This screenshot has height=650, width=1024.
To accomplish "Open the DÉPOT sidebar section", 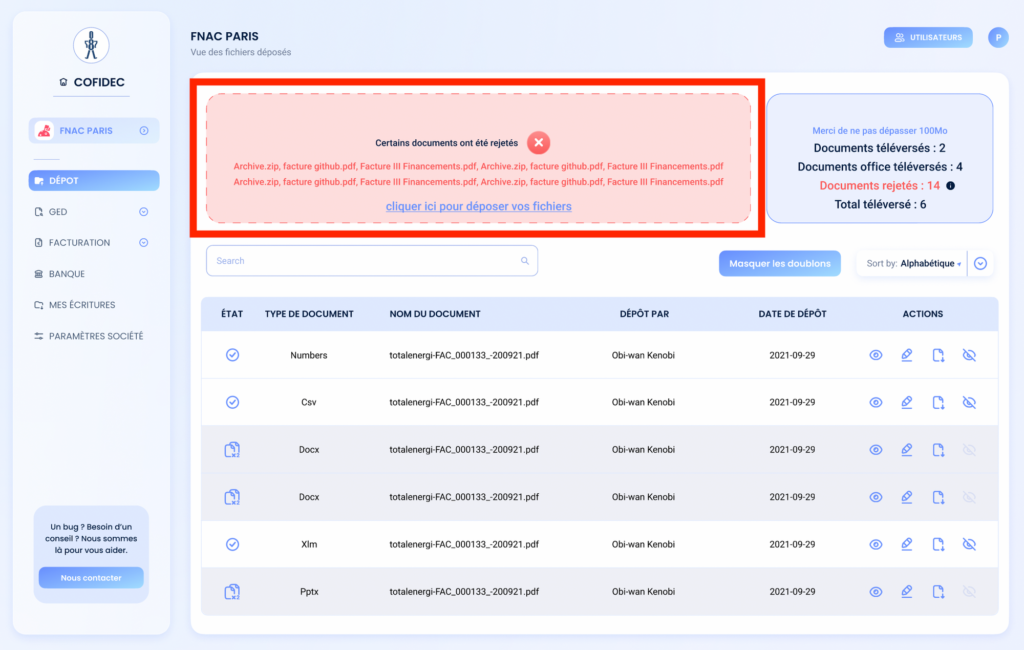I will pyautogui.click(x=94, y=180).
